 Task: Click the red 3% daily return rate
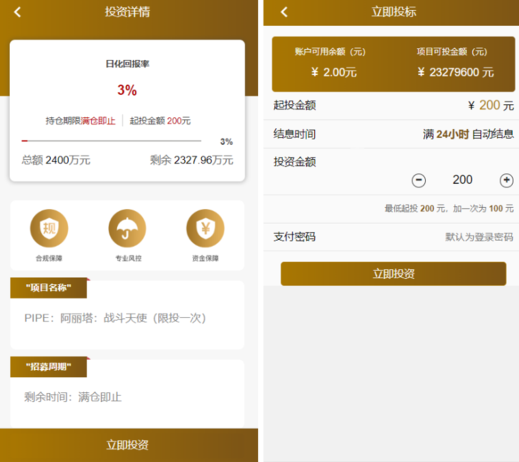pyautogui.click(x=127, y=90)
